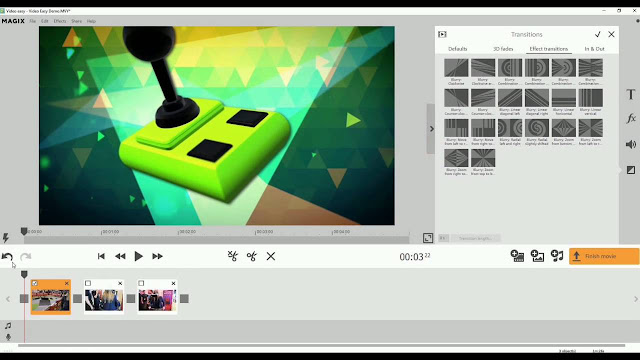The image size is (640, 360).
Task: Switch to the 3D fades tab
Action: [503, 49]
